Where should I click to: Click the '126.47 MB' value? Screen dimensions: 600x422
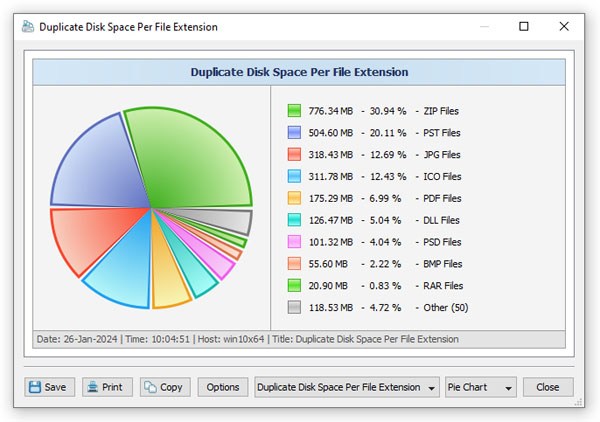(x=331, y=220)
